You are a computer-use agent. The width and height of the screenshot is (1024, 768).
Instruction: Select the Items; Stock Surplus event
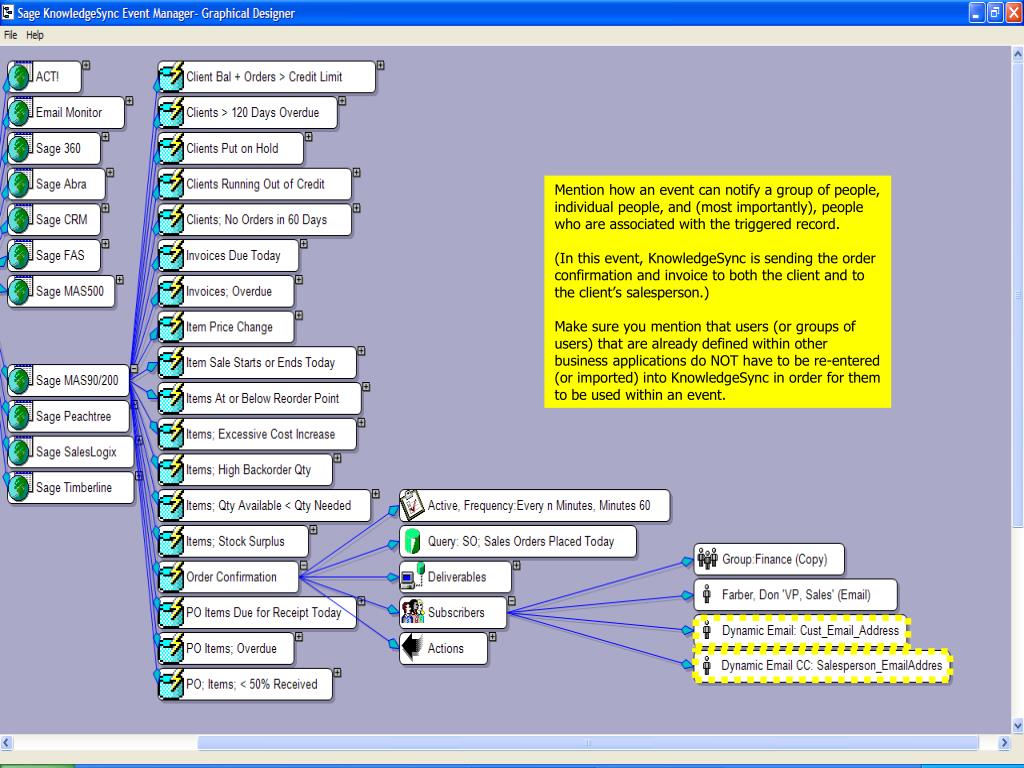coord(233,542)
